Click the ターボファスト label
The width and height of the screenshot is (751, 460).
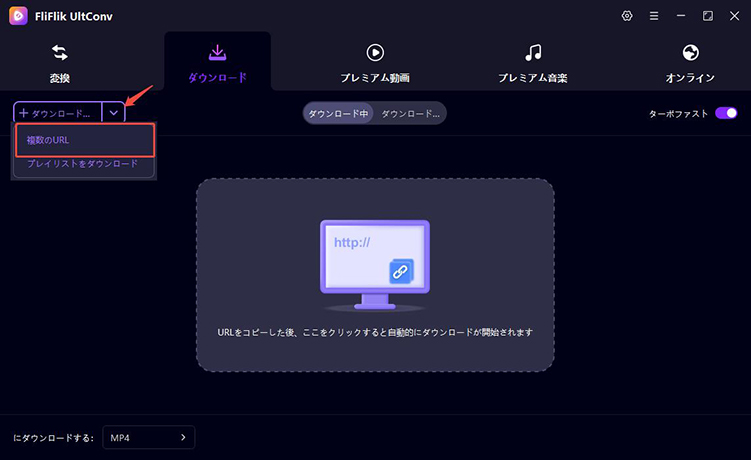[x=678, y=114]
